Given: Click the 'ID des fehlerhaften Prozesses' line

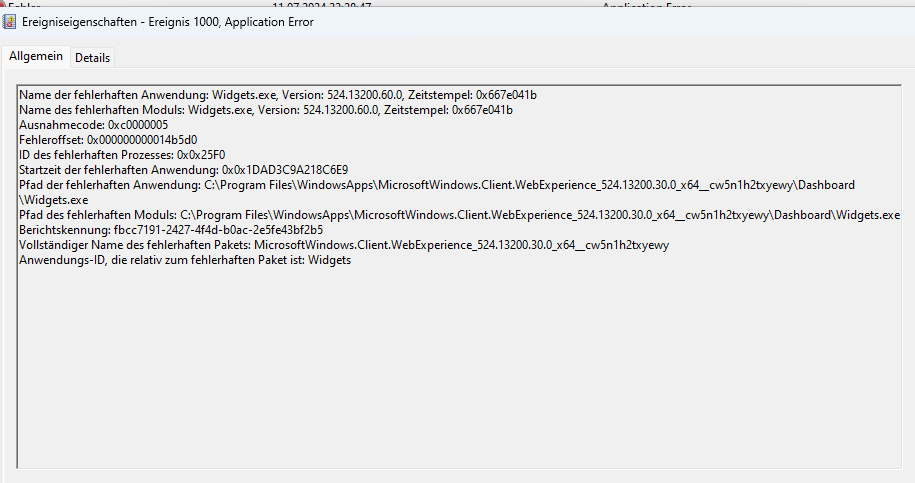Looking at the screenshot, I should [122, 155].
